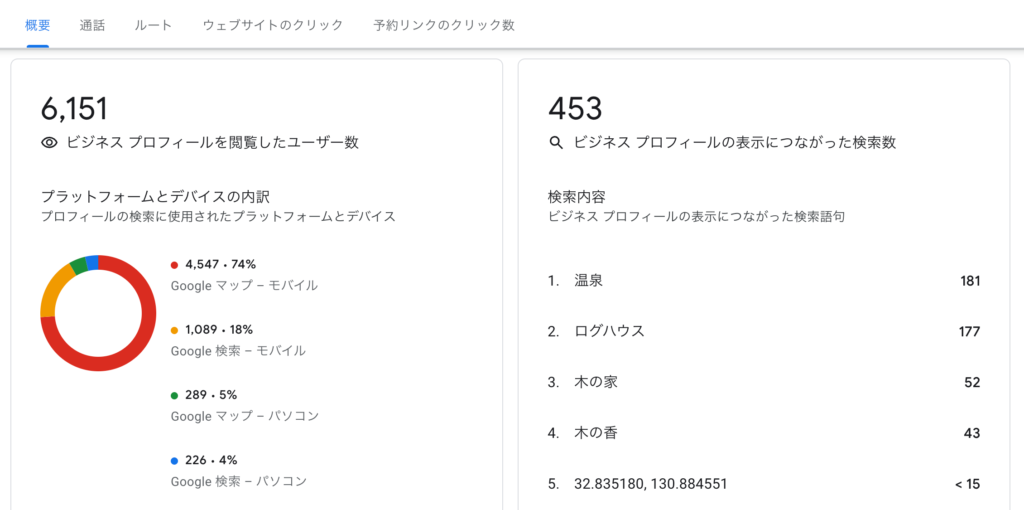
Task: Switch to the 概要 tab
Action: pyautogui.click(x=38, y=25)
